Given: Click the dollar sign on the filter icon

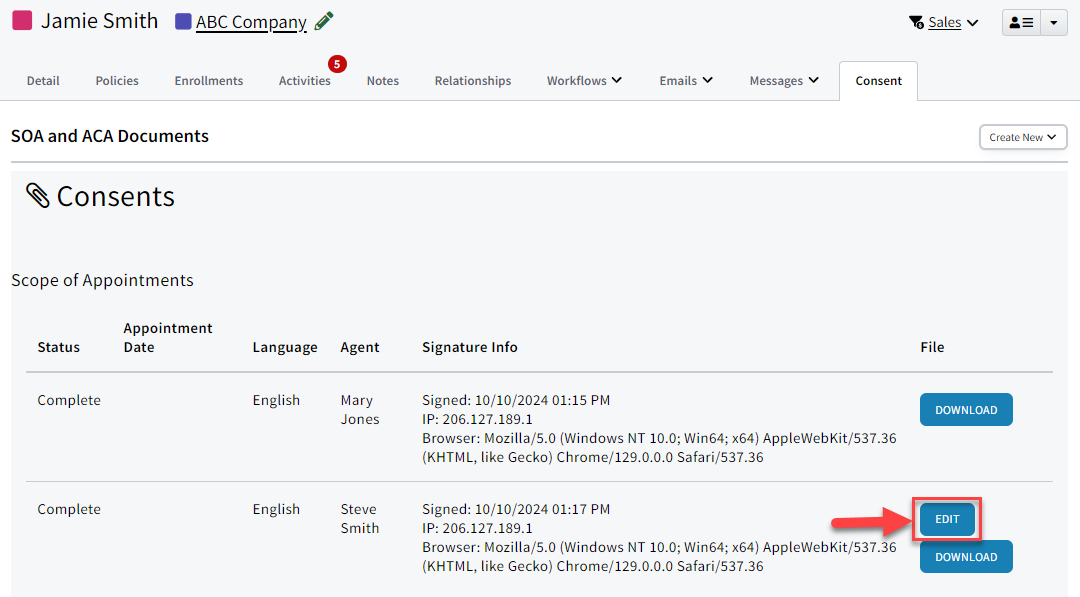Looking at the screenshot, I should [918, 26].
